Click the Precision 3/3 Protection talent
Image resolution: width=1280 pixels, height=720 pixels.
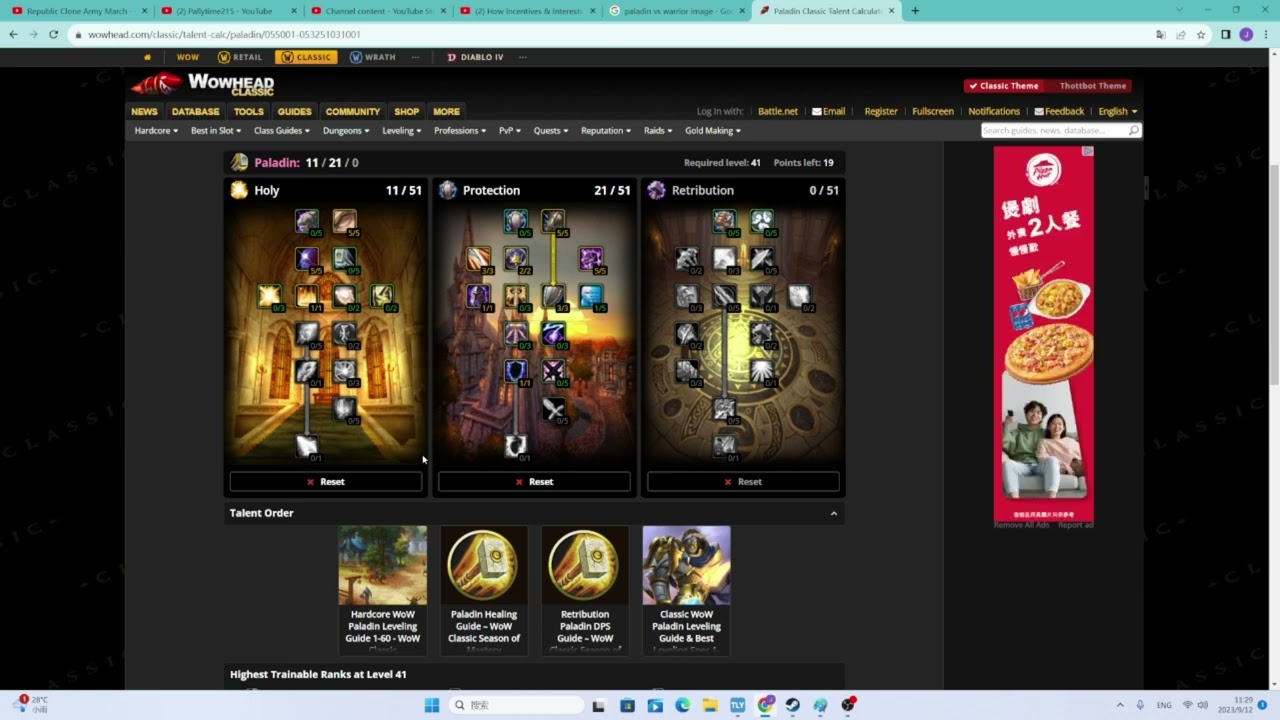tap(478, 259)
